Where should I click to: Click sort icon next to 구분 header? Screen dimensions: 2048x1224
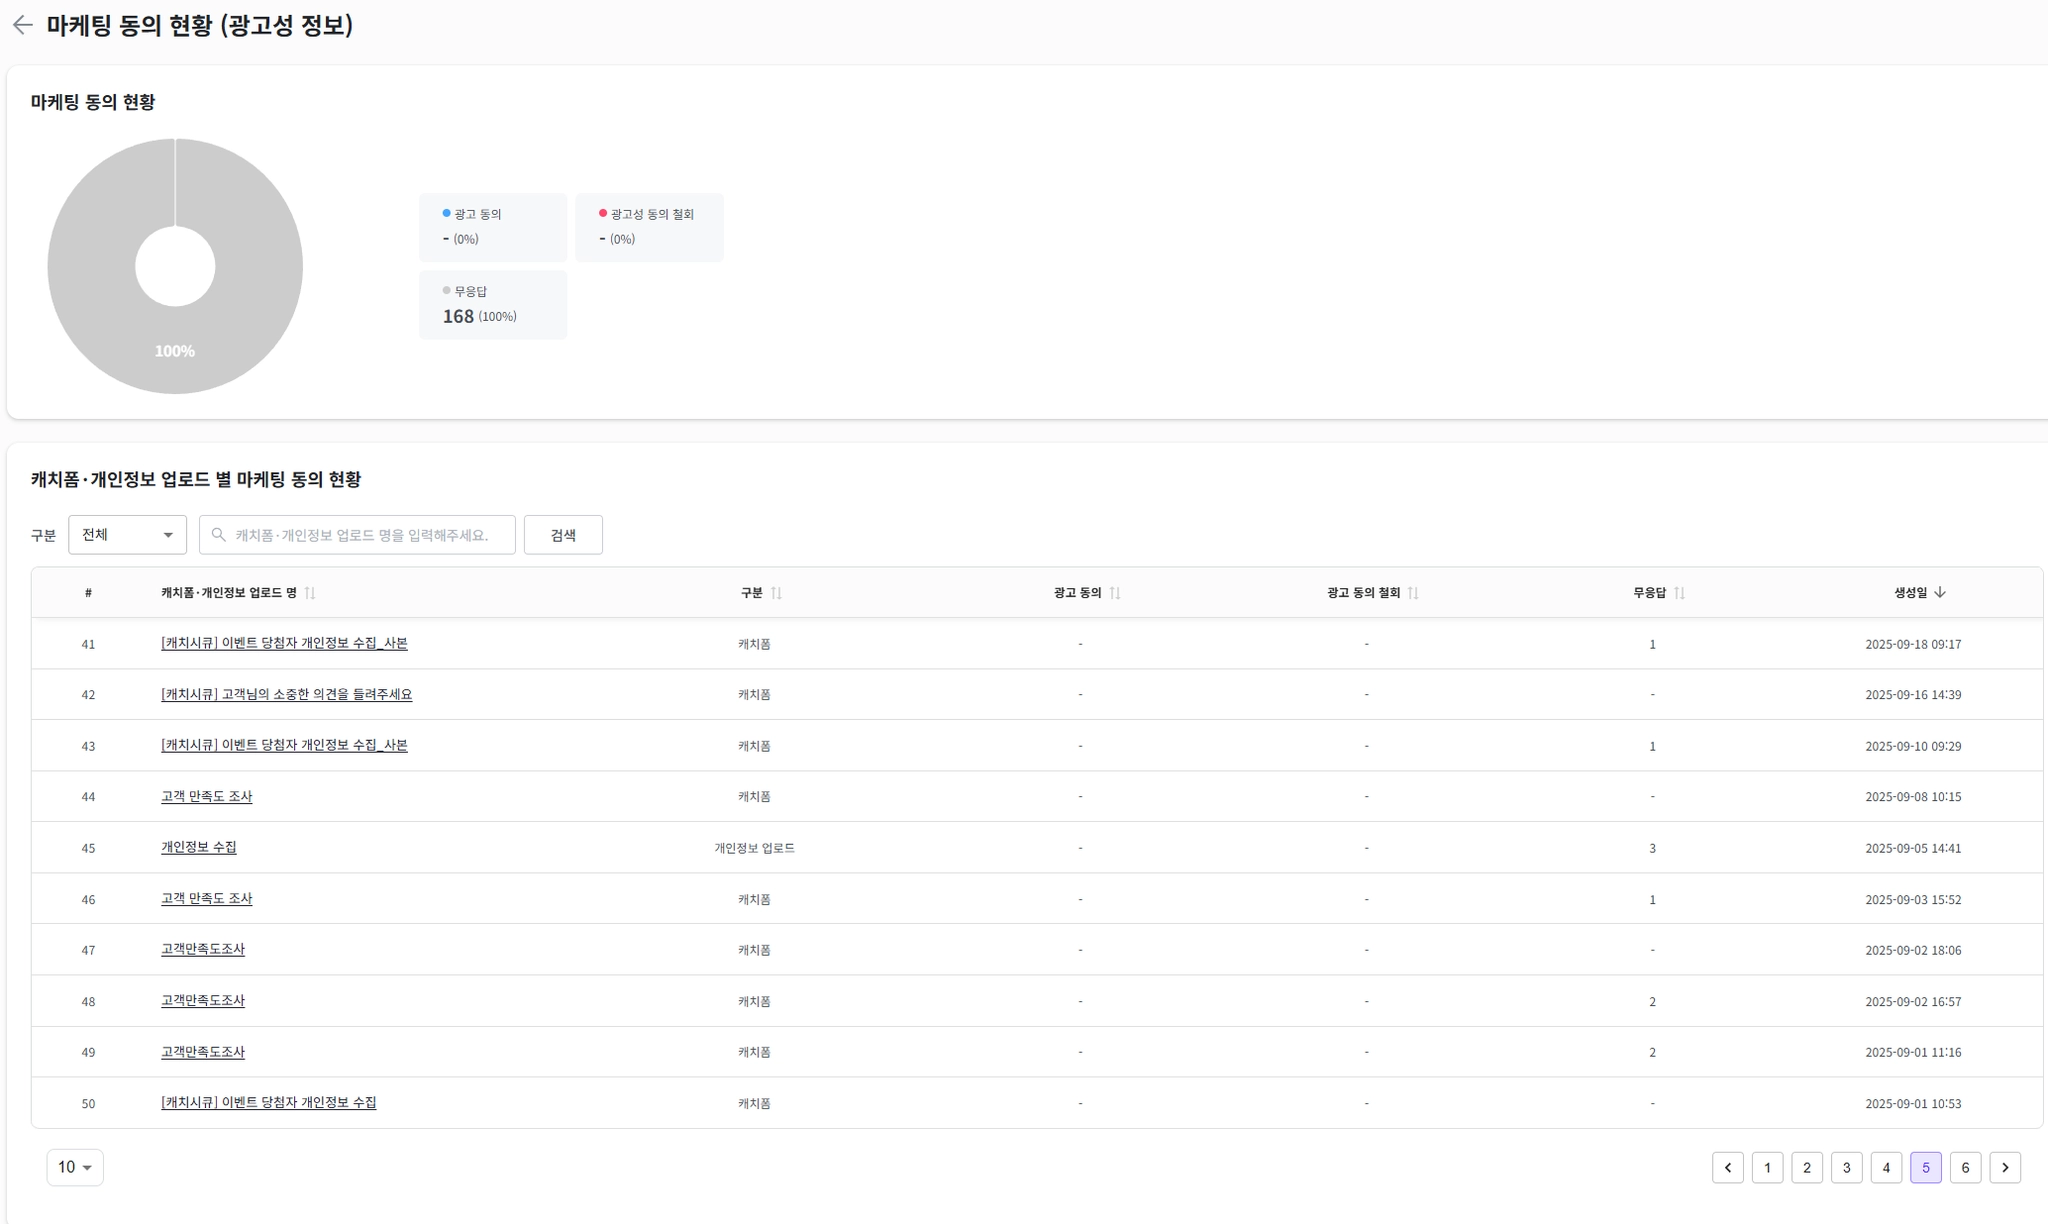pos(776,593)
